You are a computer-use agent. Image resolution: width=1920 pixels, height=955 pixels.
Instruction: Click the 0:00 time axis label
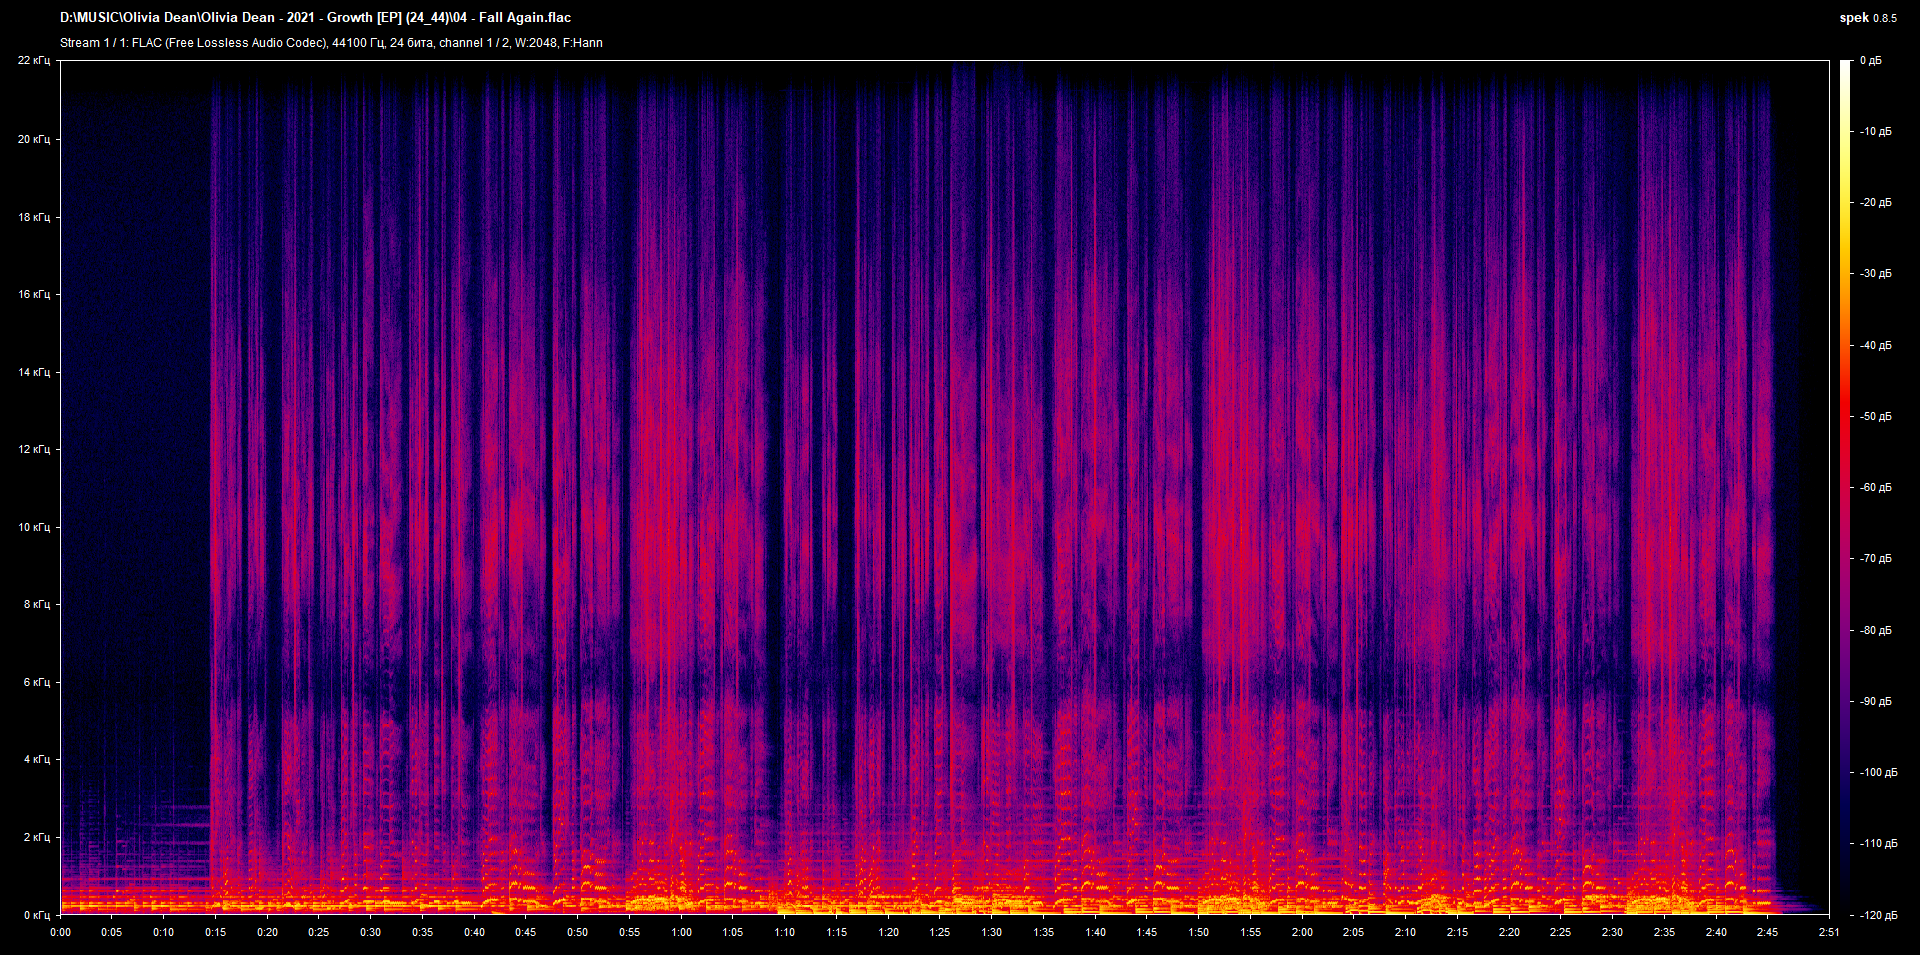pos(61,932)
